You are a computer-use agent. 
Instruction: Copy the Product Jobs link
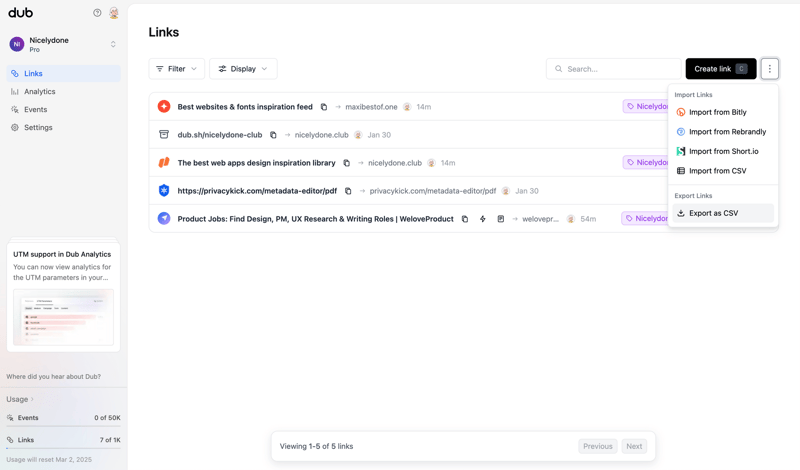[x=465, y=219]
